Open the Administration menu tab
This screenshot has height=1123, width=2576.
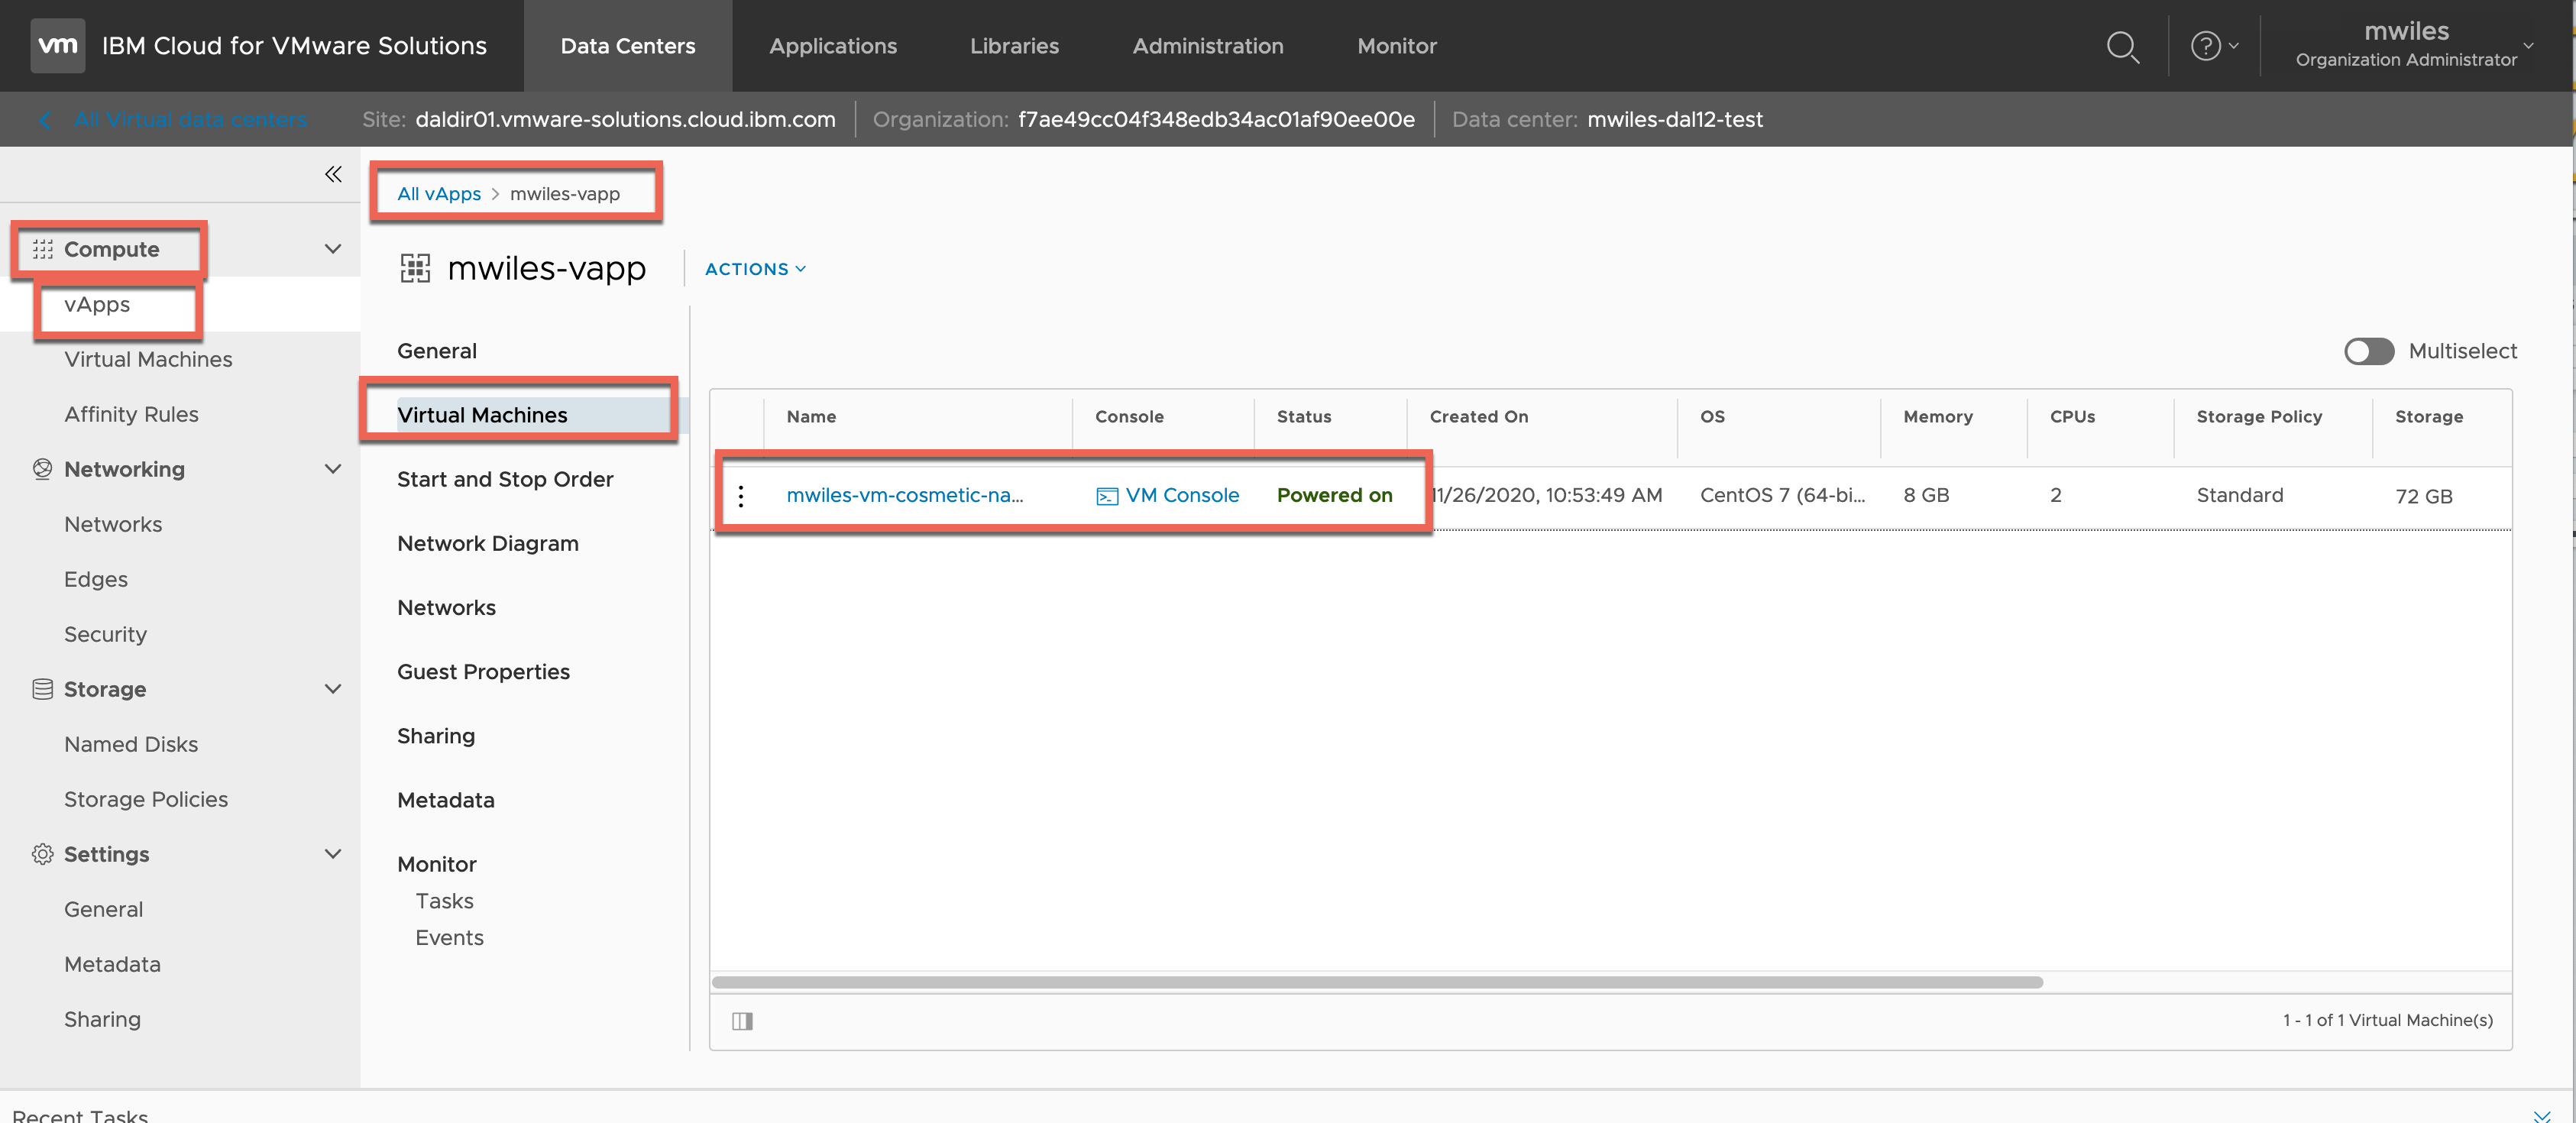1207,46
